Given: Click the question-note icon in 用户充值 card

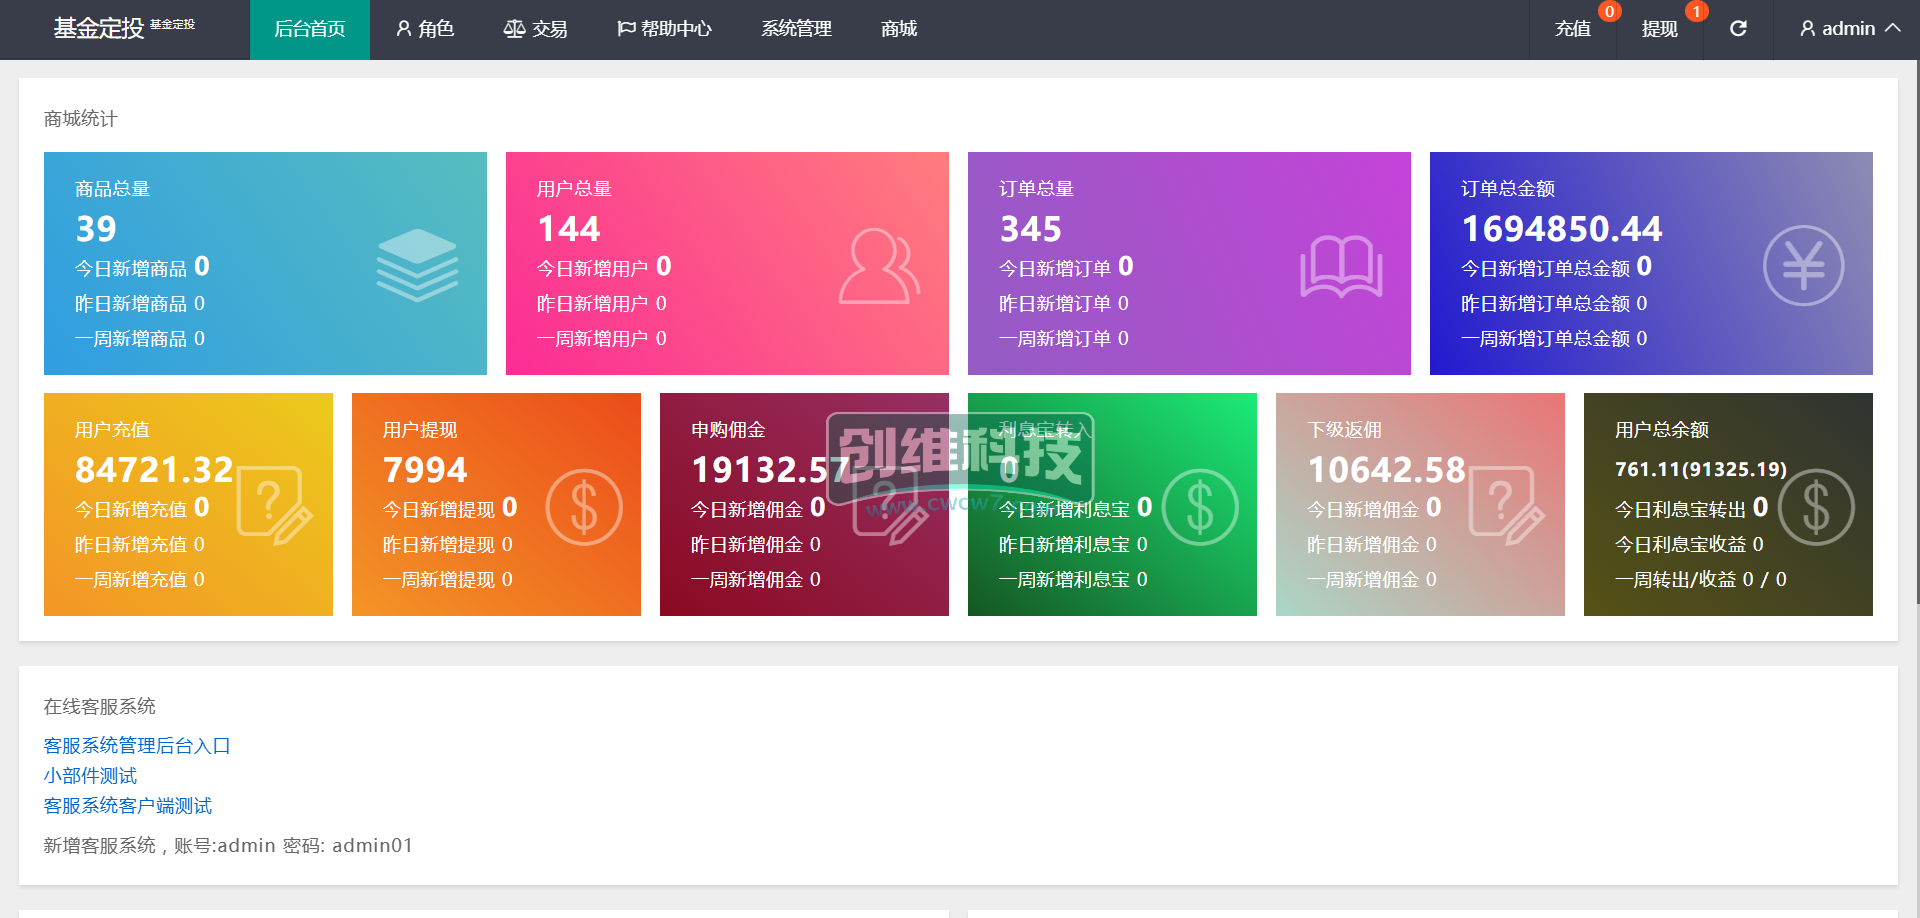Looking at the screenshot, I should click(274, 505).
